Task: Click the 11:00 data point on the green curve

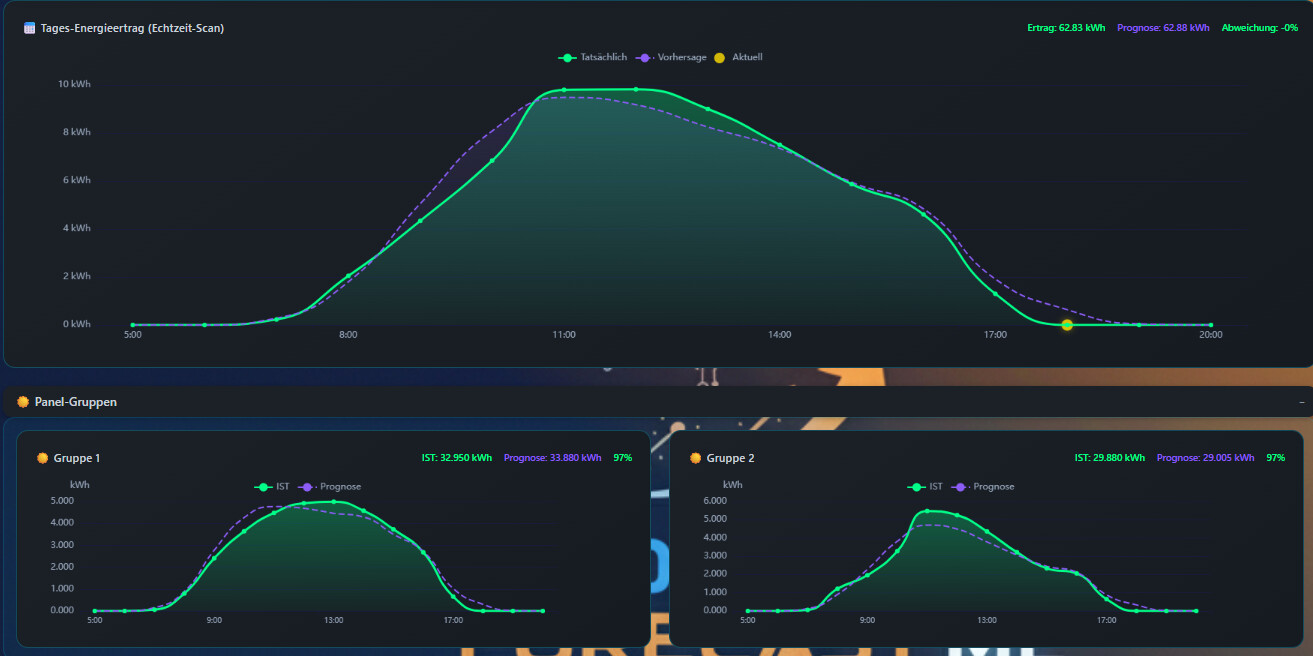Action: (x=564, y=90)
